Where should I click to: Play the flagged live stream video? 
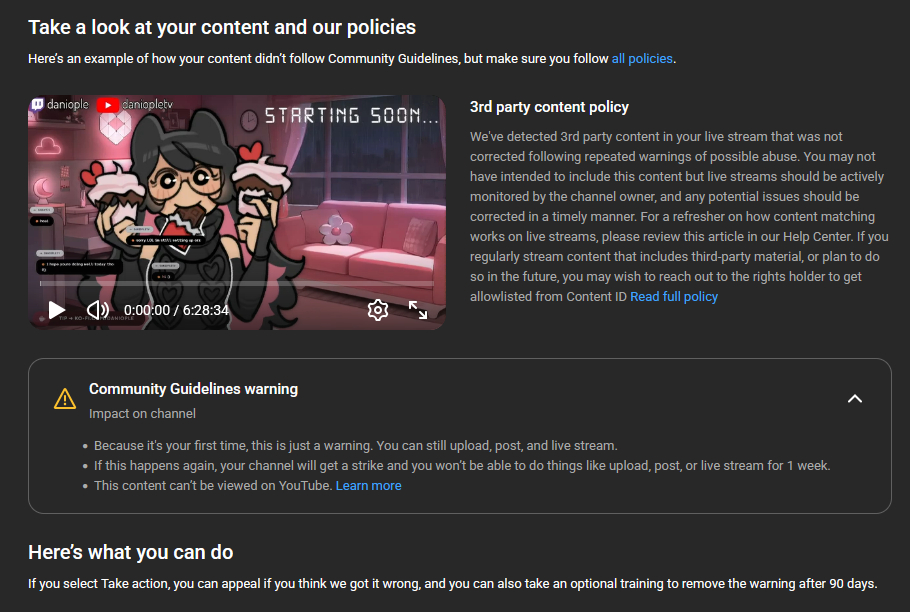pos(56,310)
